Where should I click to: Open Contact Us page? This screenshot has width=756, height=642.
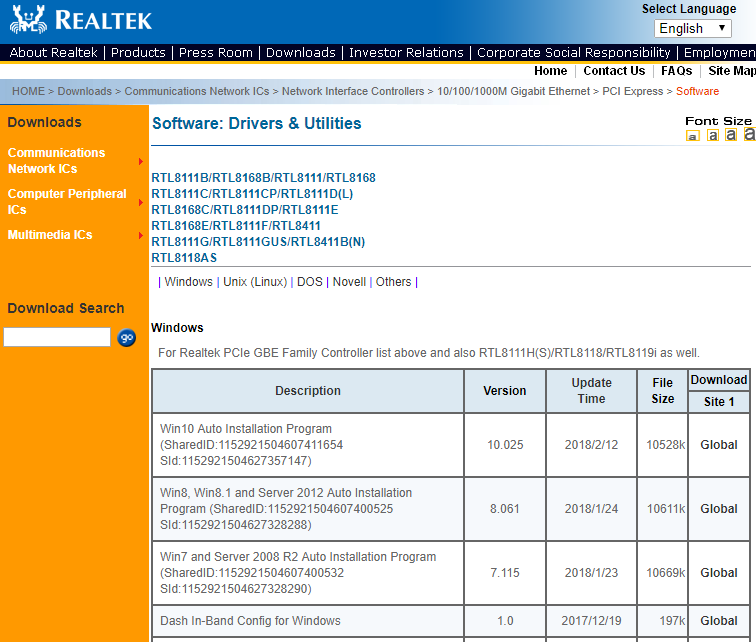614,71
